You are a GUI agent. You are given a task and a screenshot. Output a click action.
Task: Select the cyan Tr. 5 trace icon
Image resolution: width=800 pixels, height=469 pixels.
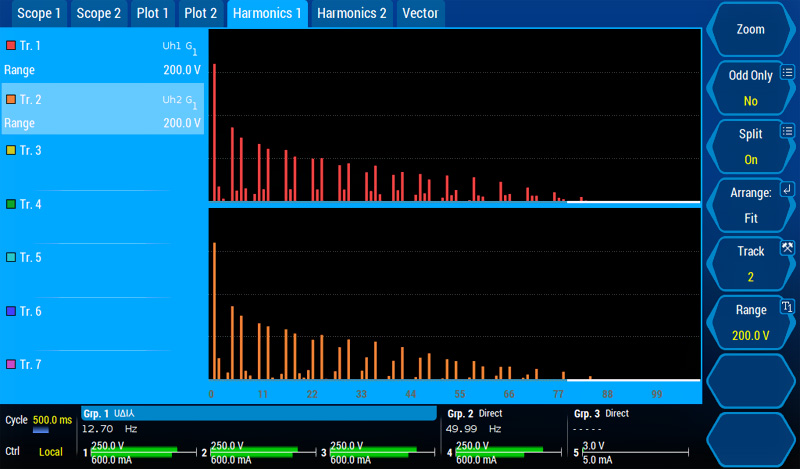(x=11, y=258)
